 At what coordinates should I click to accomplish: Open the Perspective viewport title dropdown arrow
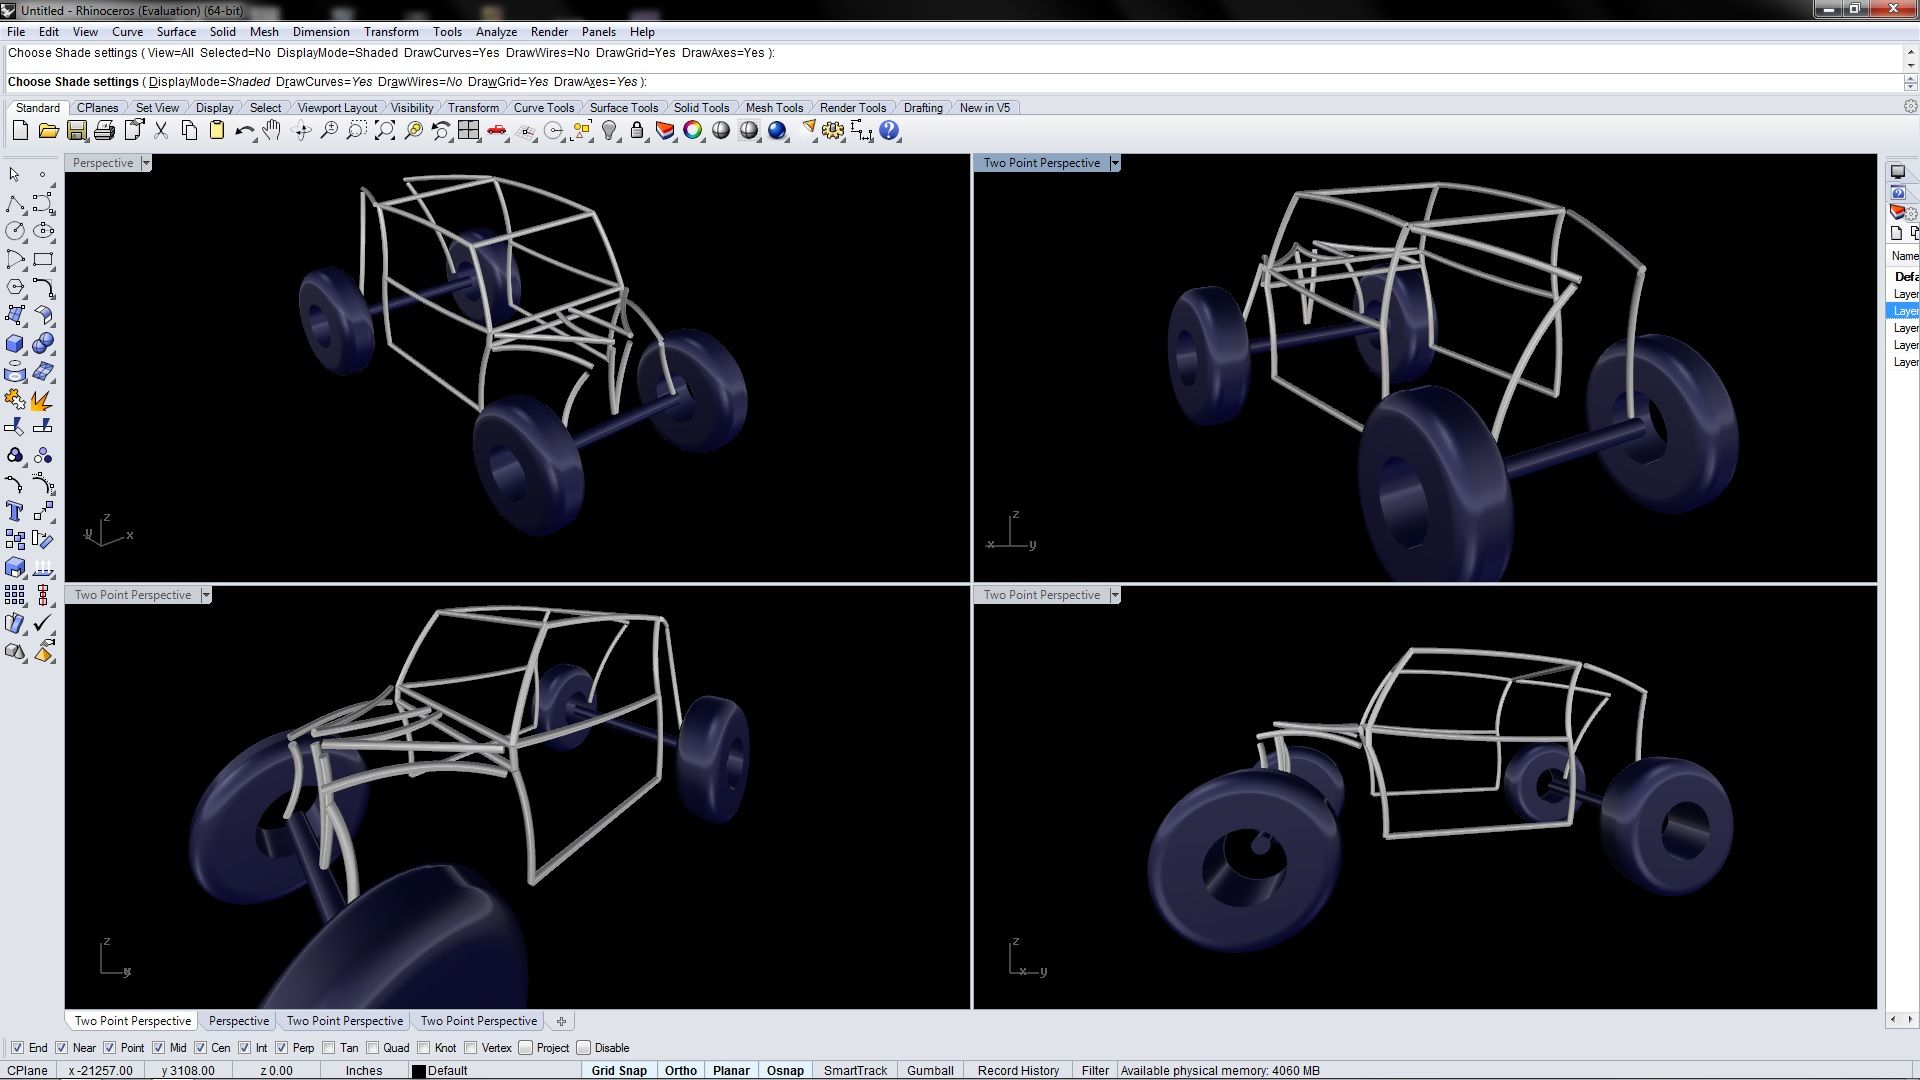pos(146,163)
